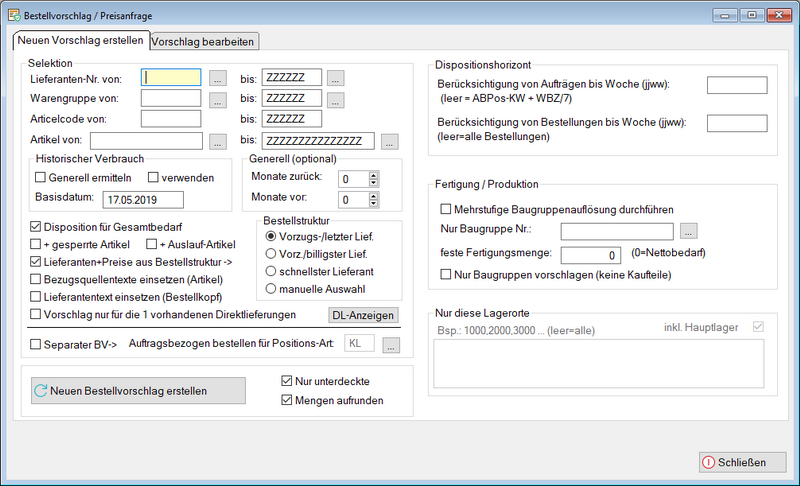
Task: Open lookup for Artikel von field
Action: tap(219, 141)
